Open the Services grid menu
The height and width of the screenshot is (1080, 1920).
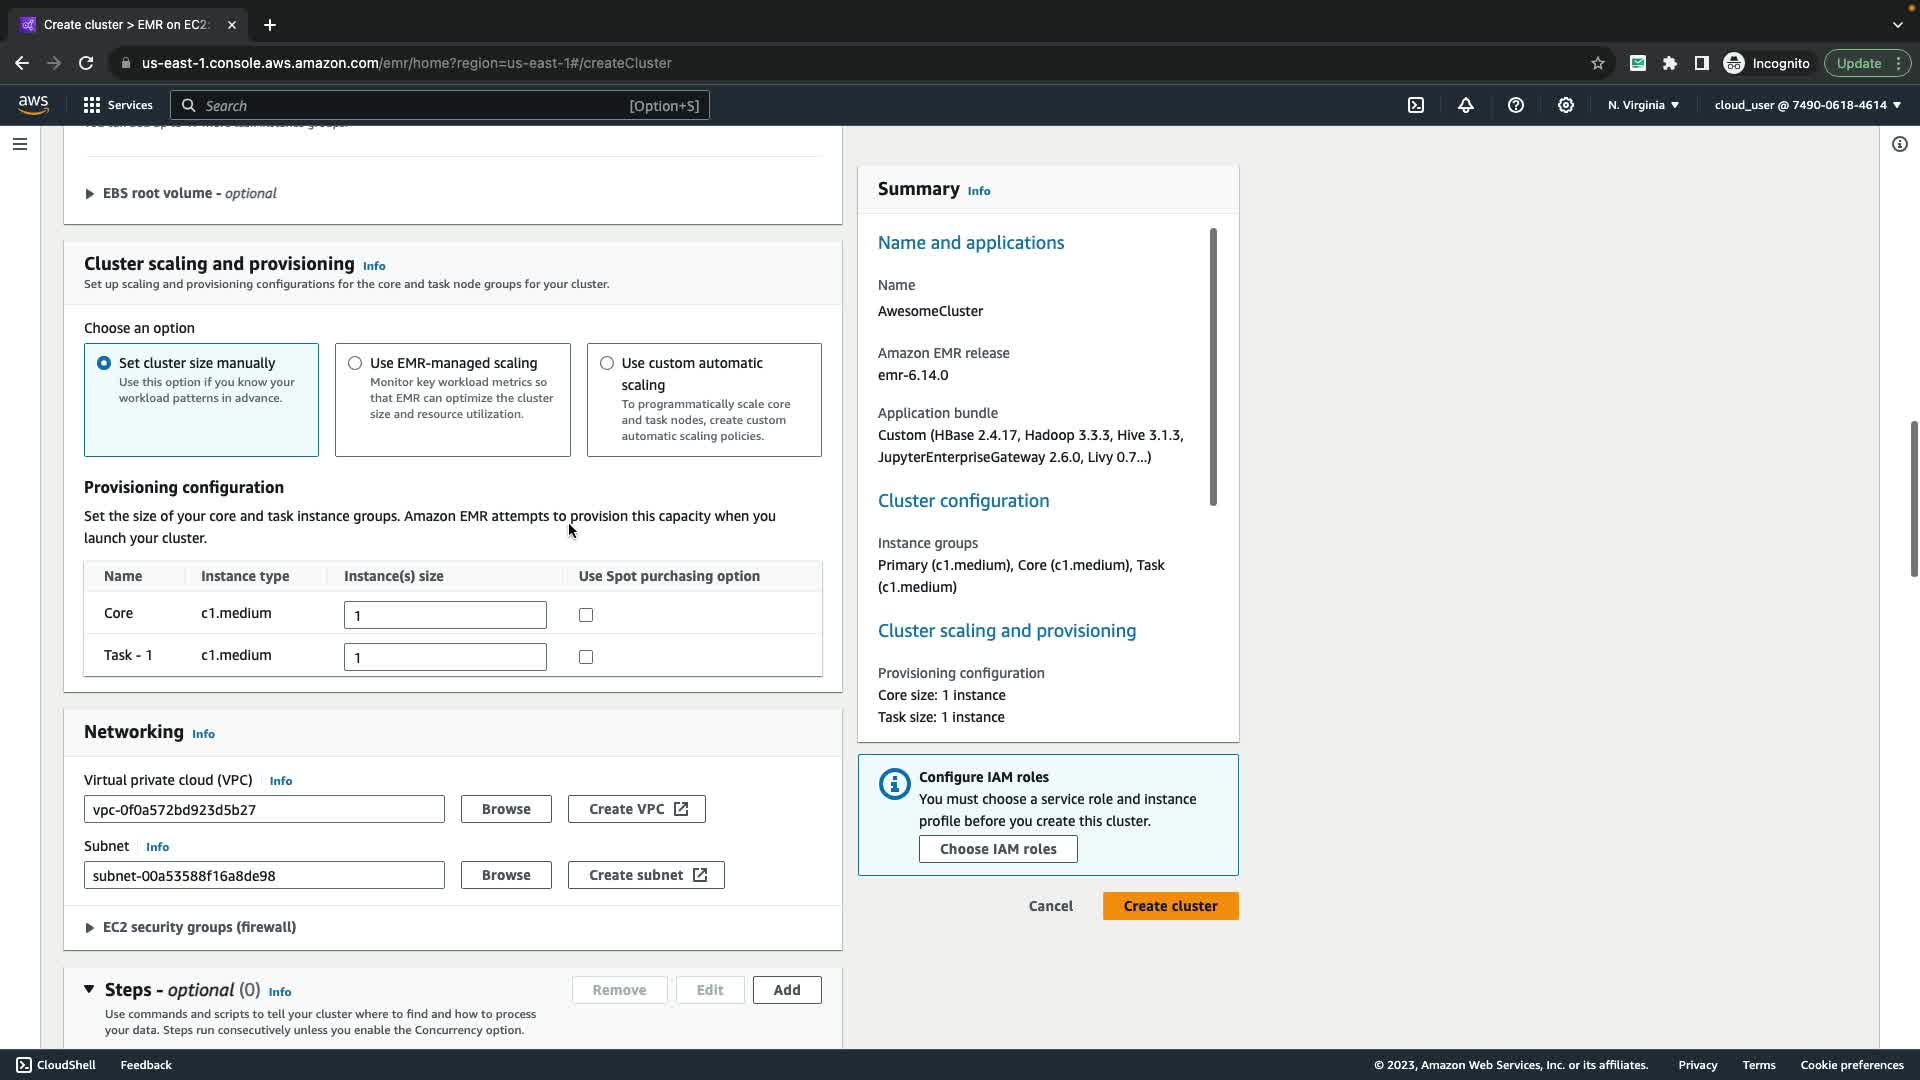[118, 105]
